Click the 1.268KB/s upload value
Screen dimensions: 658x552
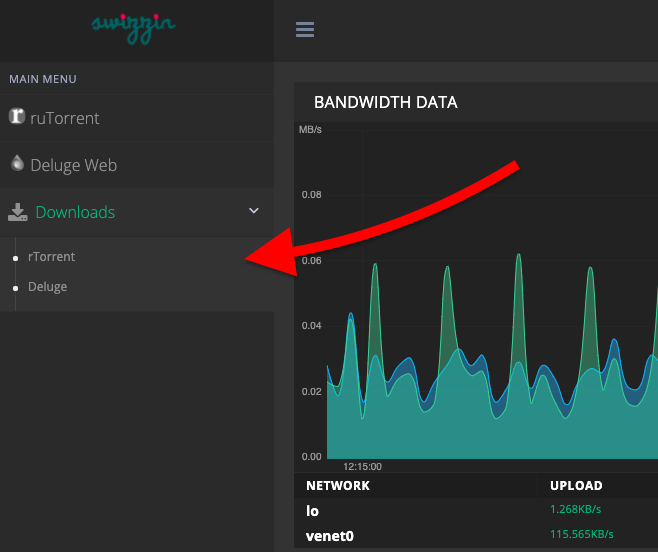pos(575,509)
